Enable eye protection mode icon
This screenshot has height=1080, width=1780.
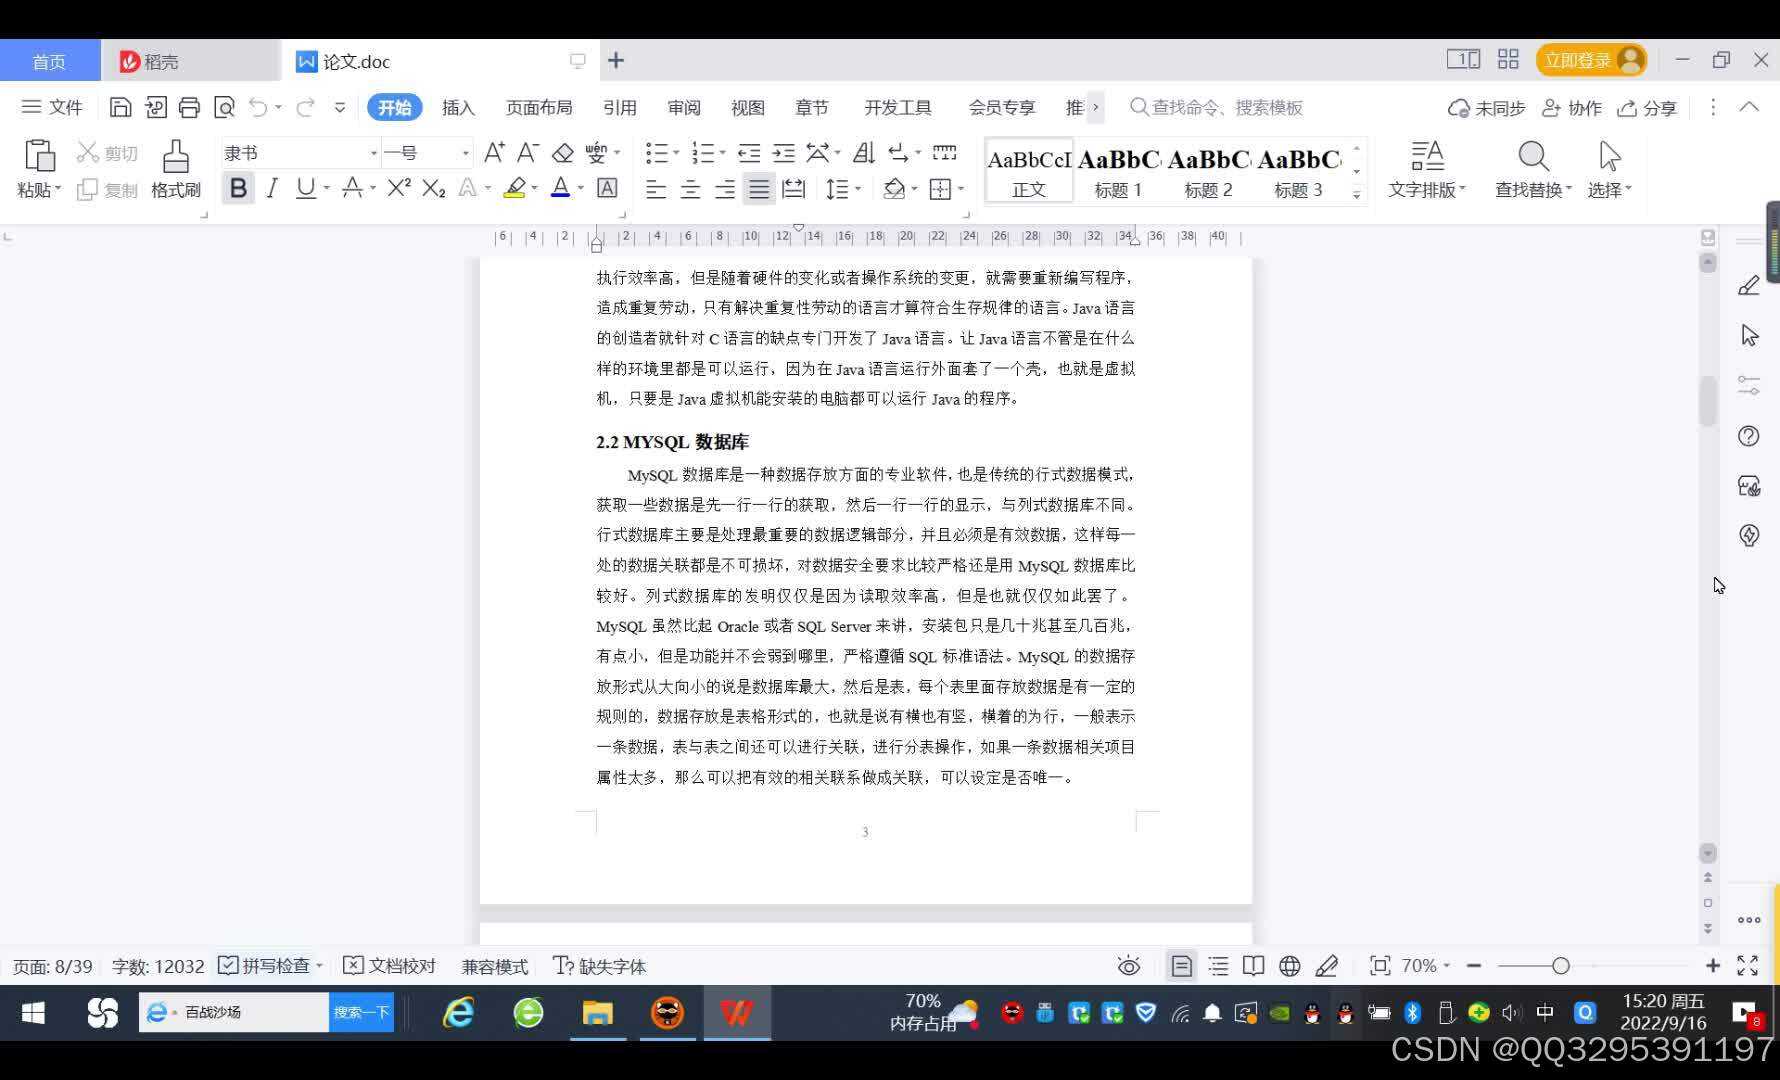[x=1129, y=966]
